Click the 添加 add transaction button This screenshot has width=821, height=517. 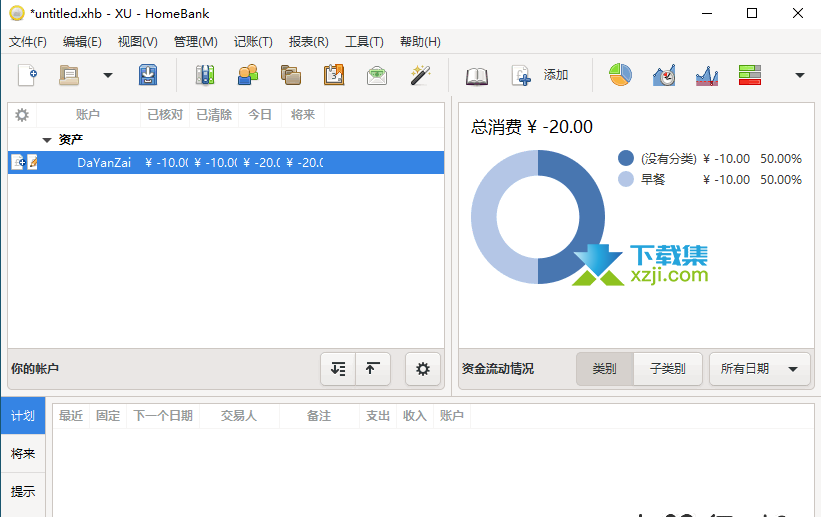click(x=539, y=75)
